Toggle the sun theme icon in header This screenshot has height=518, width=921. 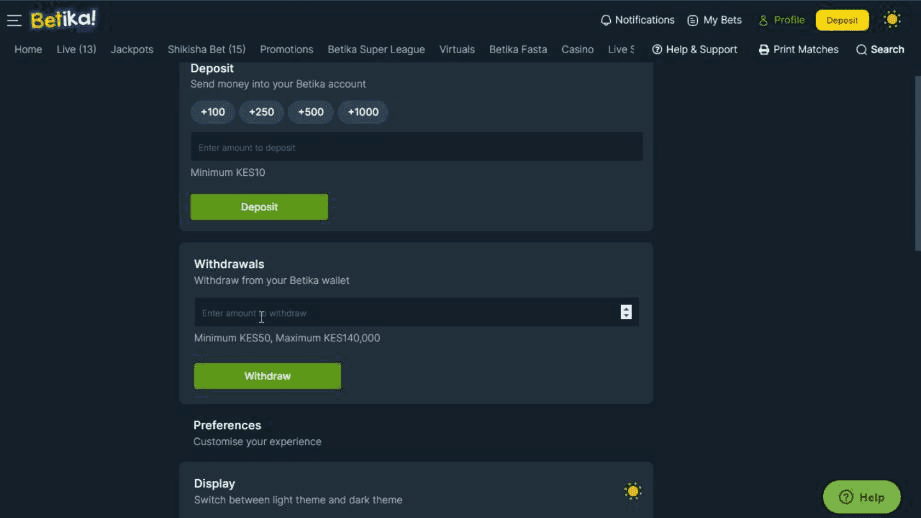coord(892,20)
